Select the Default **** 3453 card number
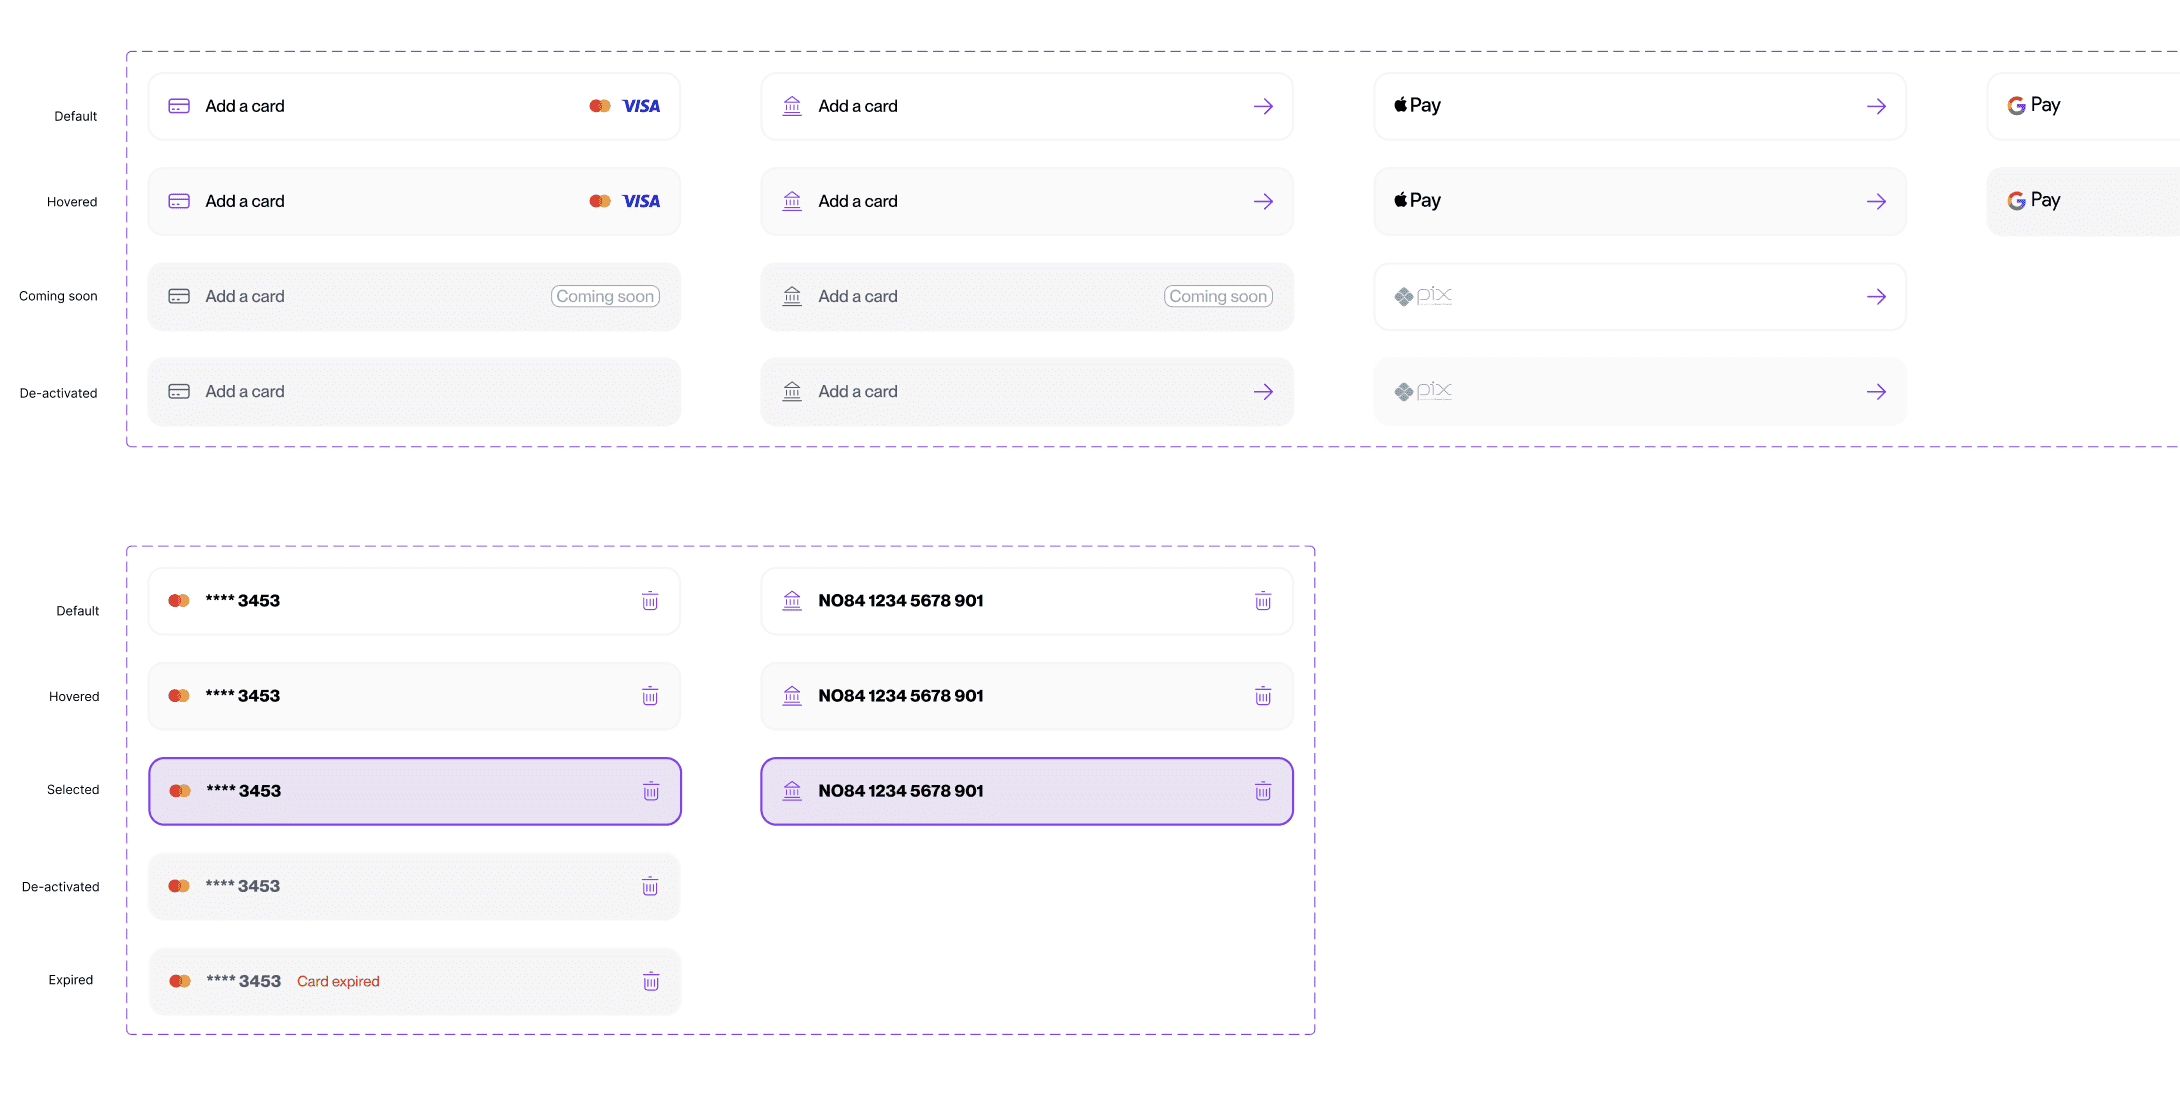This screenshot has width=2180, height=1112. (243, 600)
